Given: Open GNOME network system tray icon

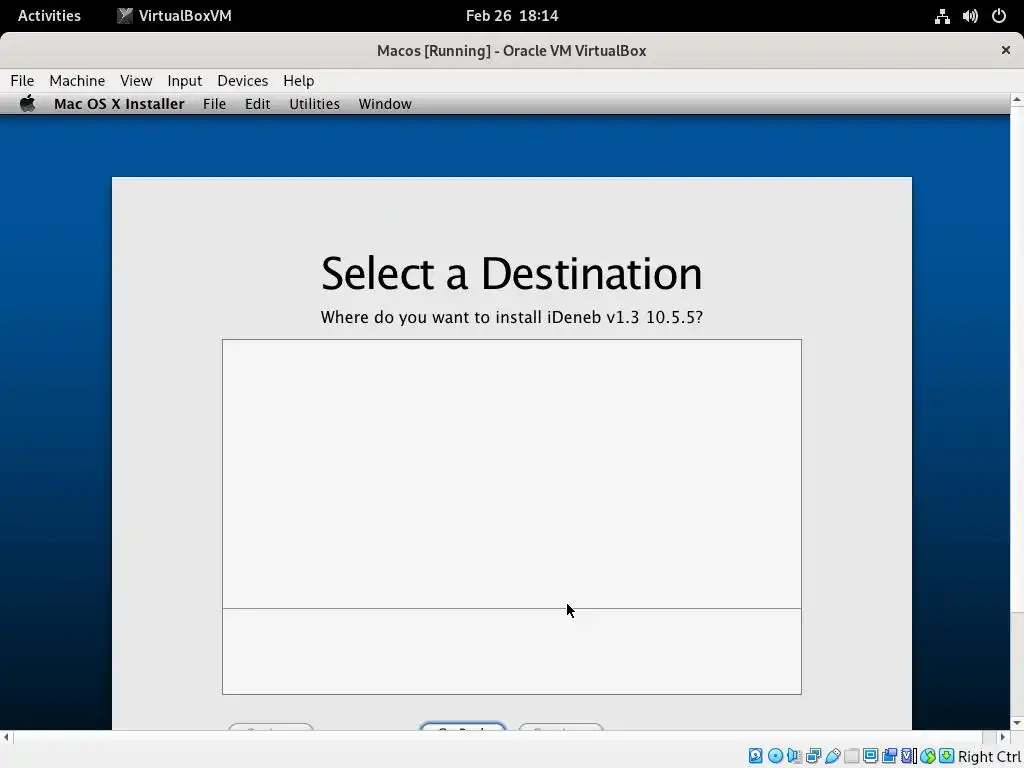Looking at the screenshot, I should pos(942,16).
